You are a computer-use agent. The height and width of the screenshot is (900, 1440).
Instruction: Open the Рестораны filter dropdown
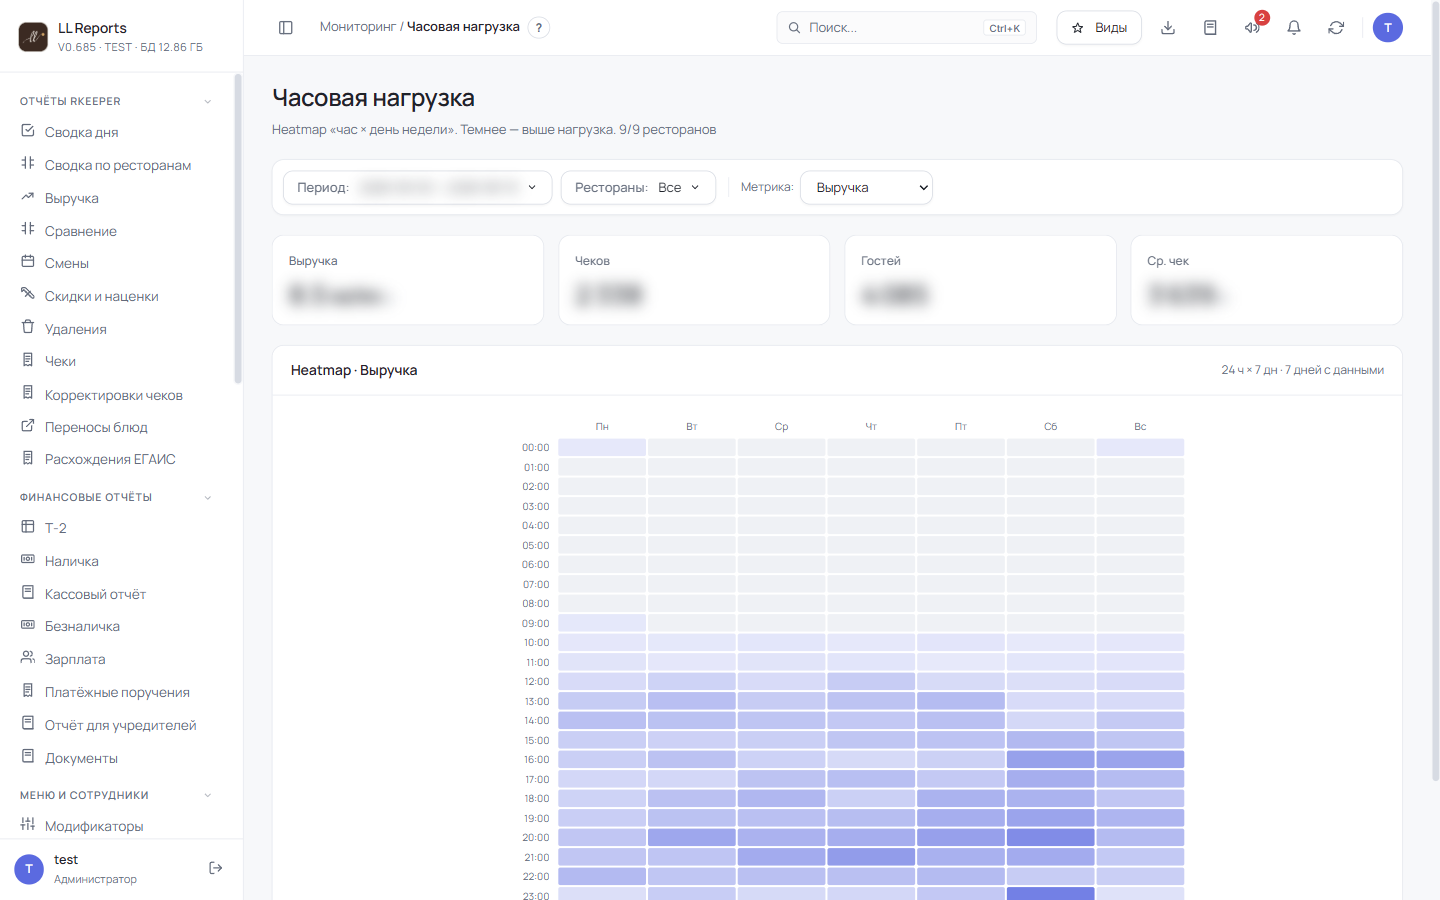tap(638, 187)
